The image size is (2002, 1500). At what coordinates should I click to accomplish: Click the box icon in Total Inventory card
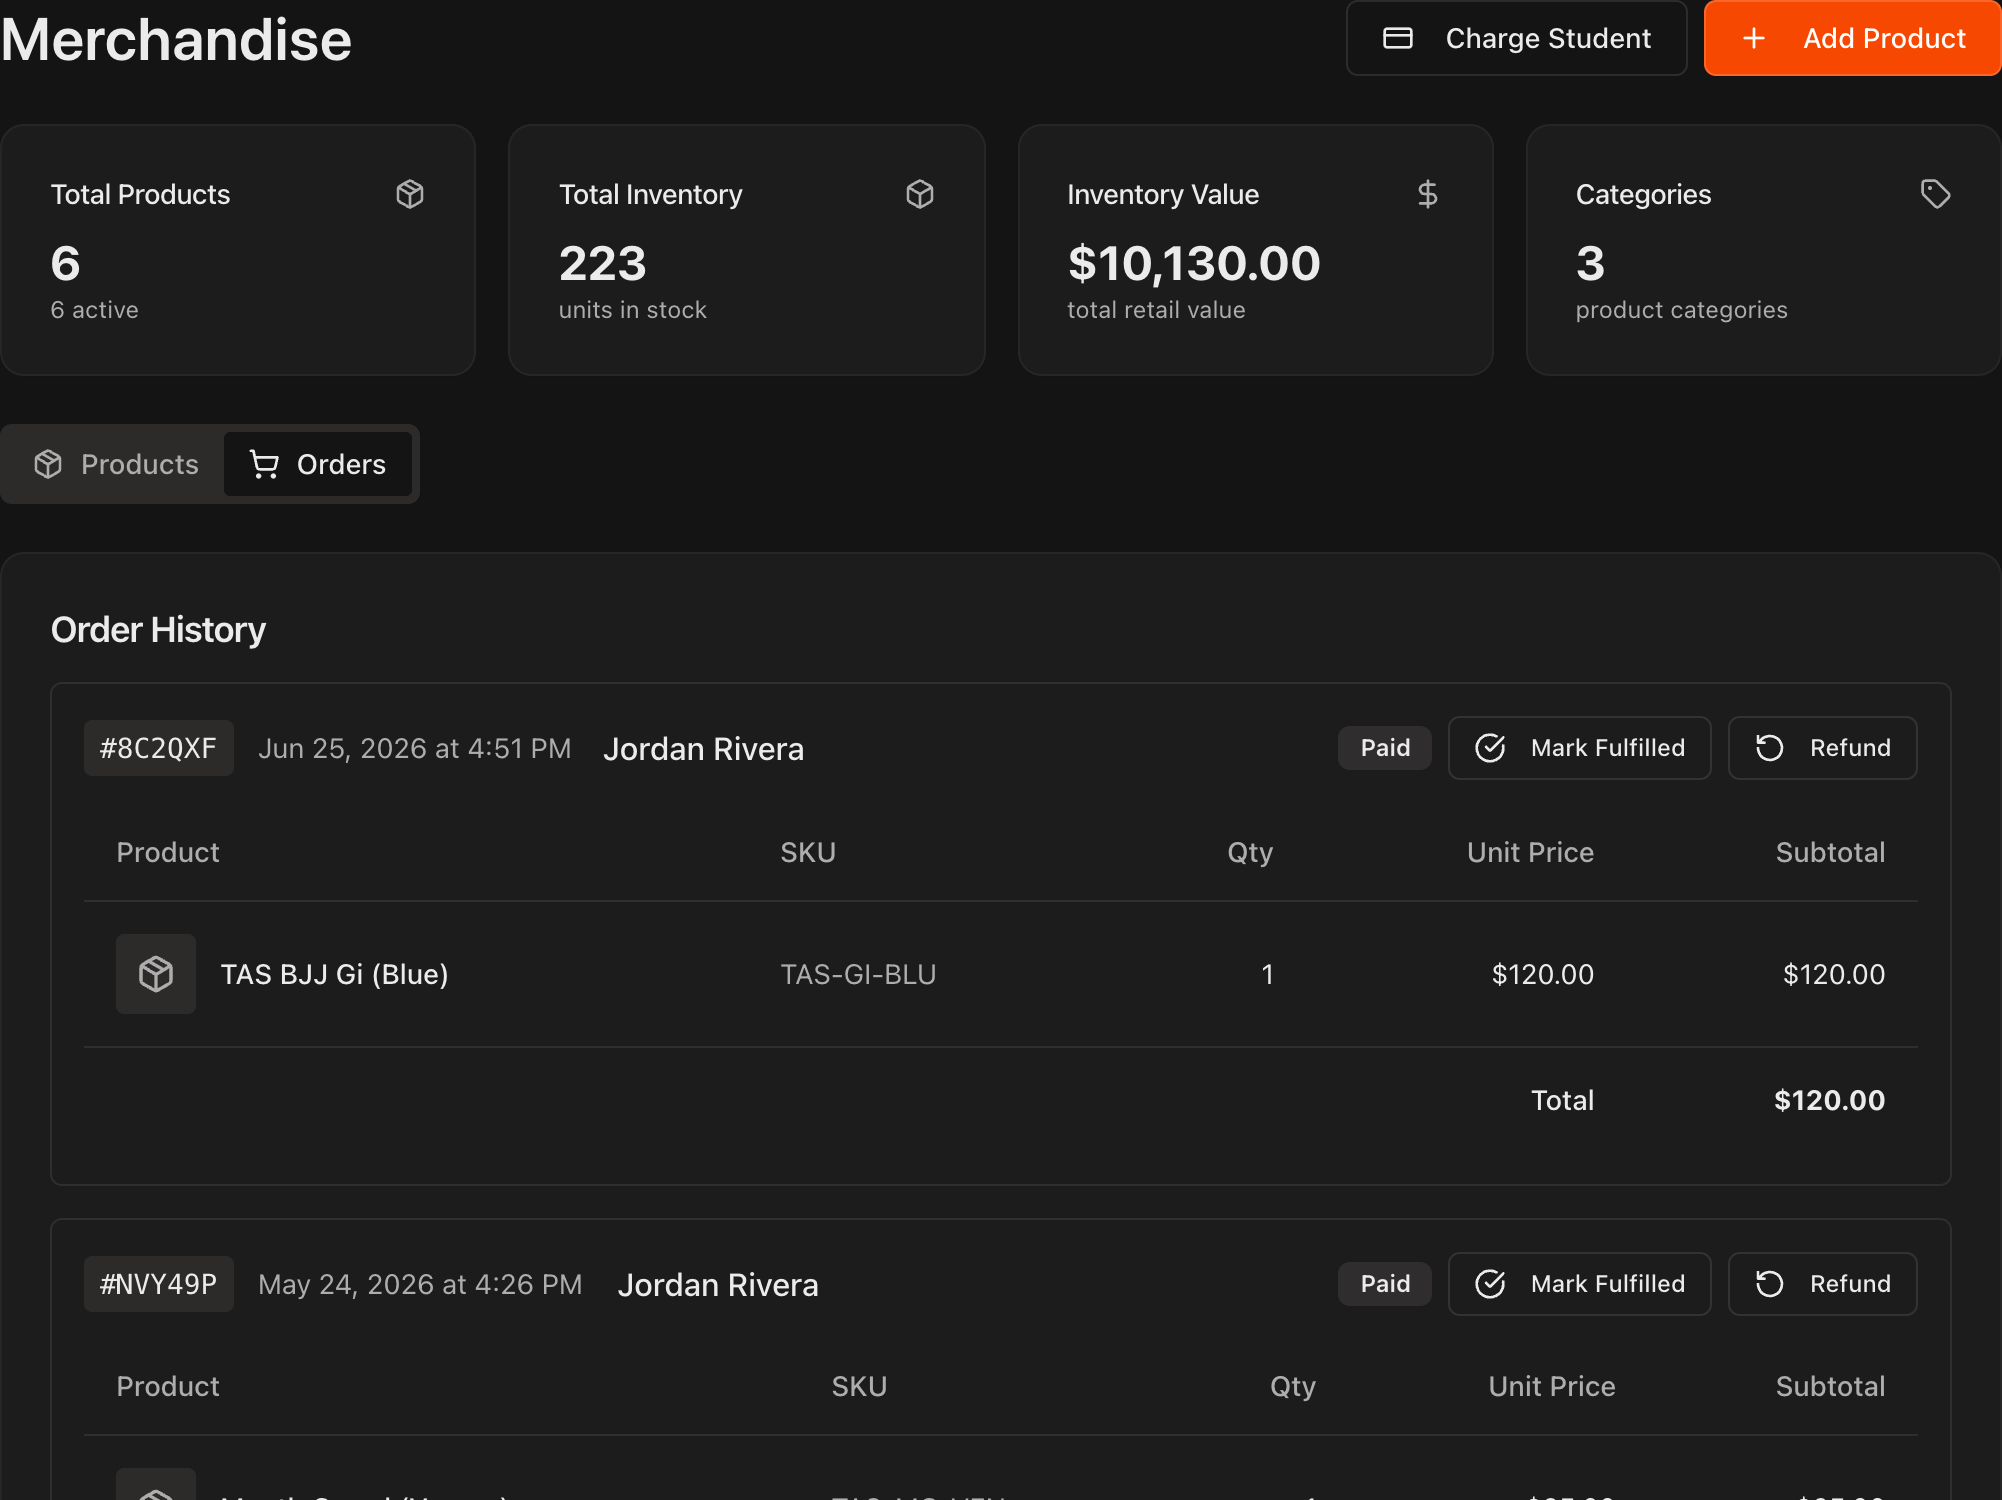click(920, 194)
